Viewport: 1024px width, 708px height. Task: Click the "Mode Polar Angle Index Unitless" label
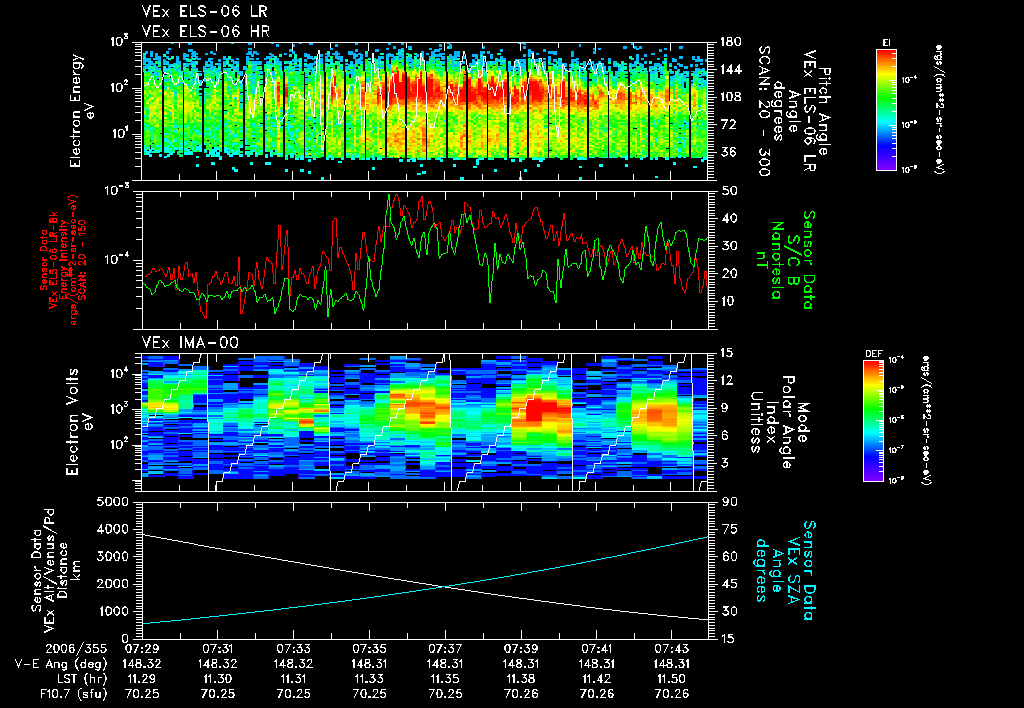point(778,422)
